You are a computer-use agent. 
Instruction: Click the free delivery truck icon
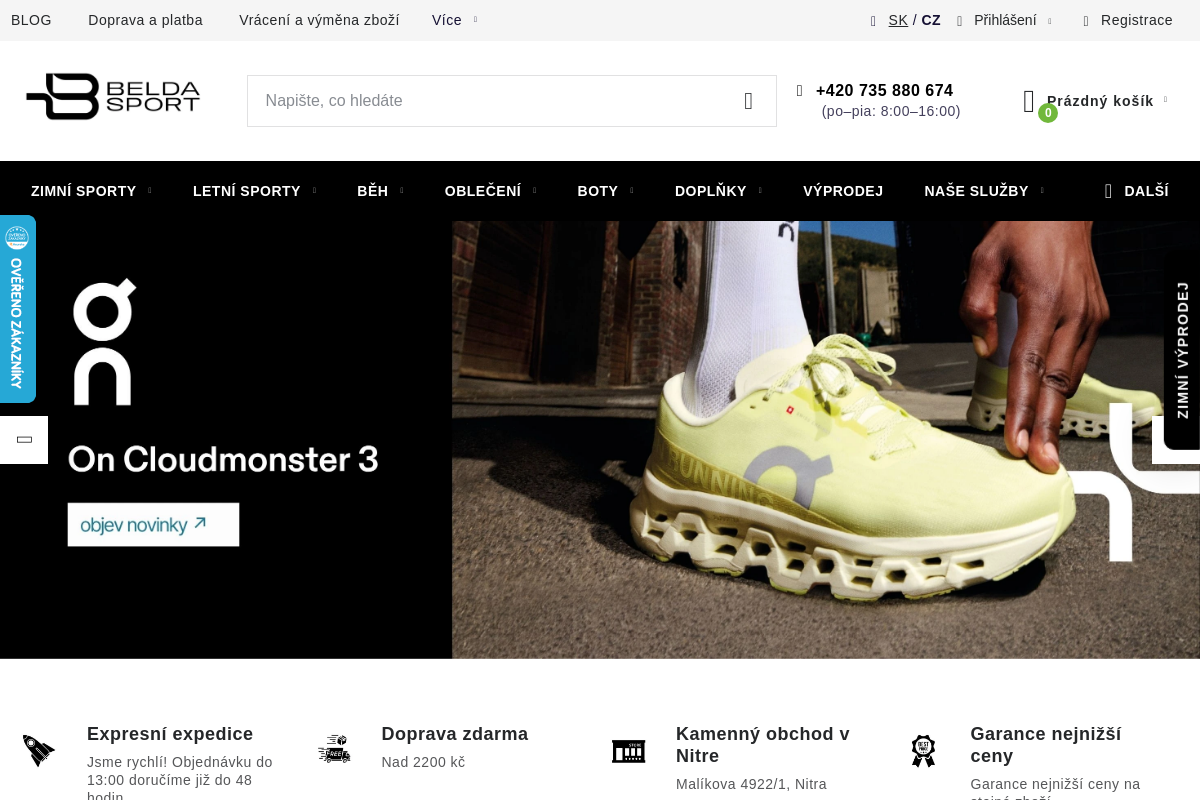tap(334, 749)
